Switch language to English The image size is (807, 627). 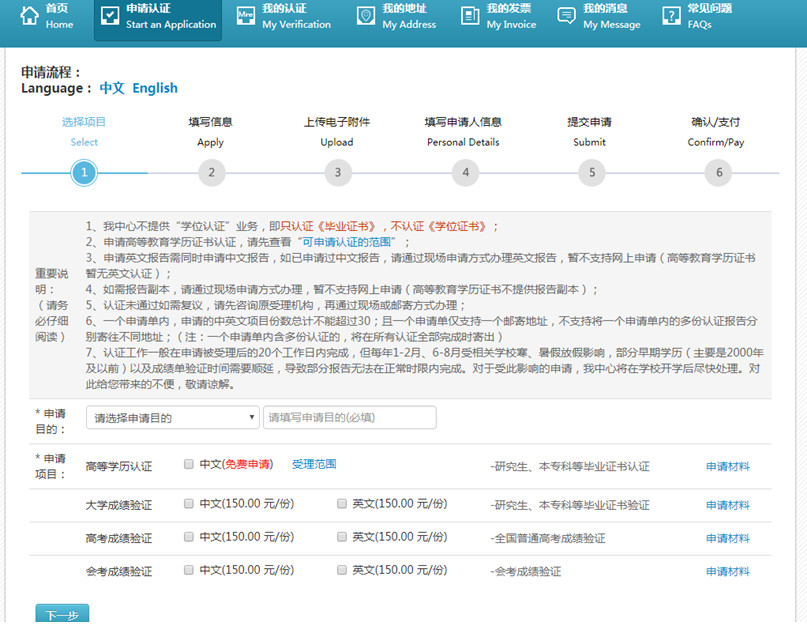point(155,88)
